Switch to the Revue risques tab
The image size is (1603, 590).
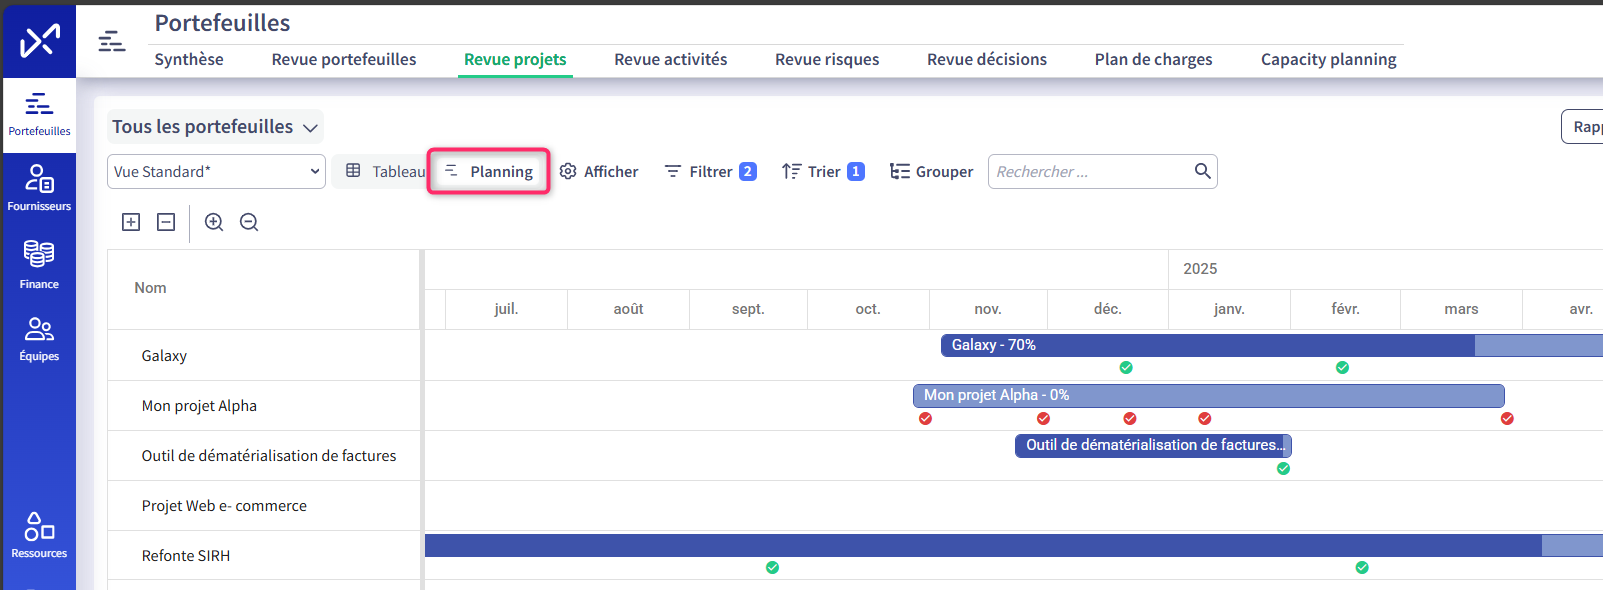coord(827,60)
